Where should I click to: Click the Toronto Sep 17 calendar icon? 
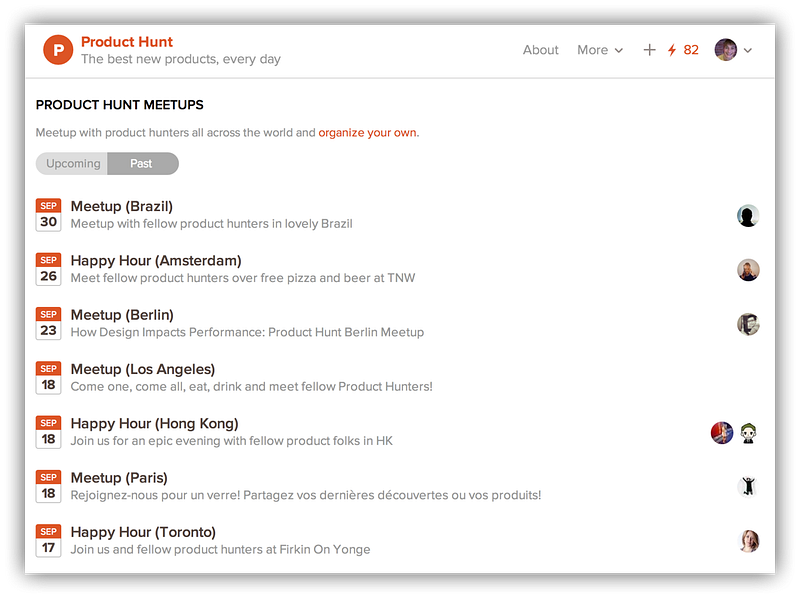(48, 541)
